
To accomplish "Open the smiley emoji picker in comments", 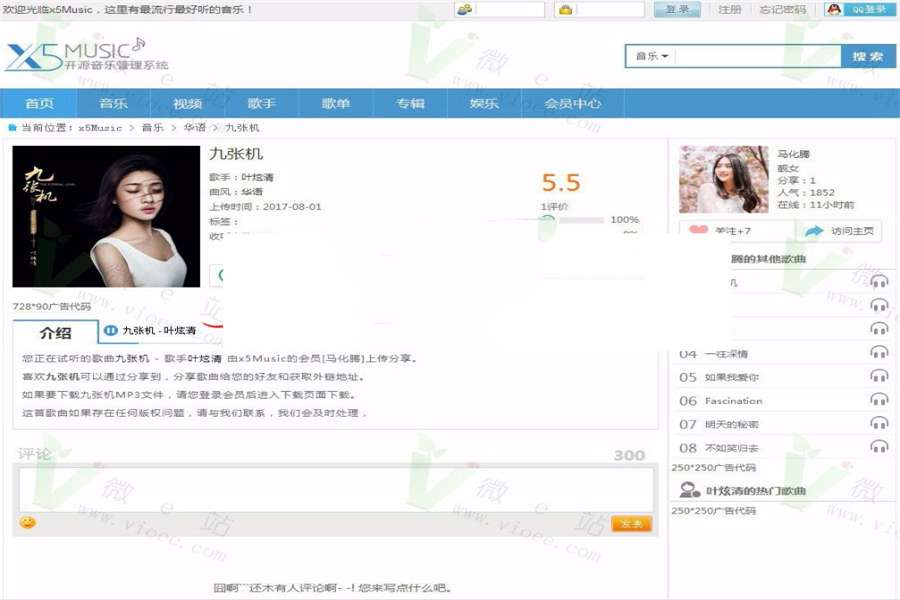I will pyautogui.click(x=28, y=522).
